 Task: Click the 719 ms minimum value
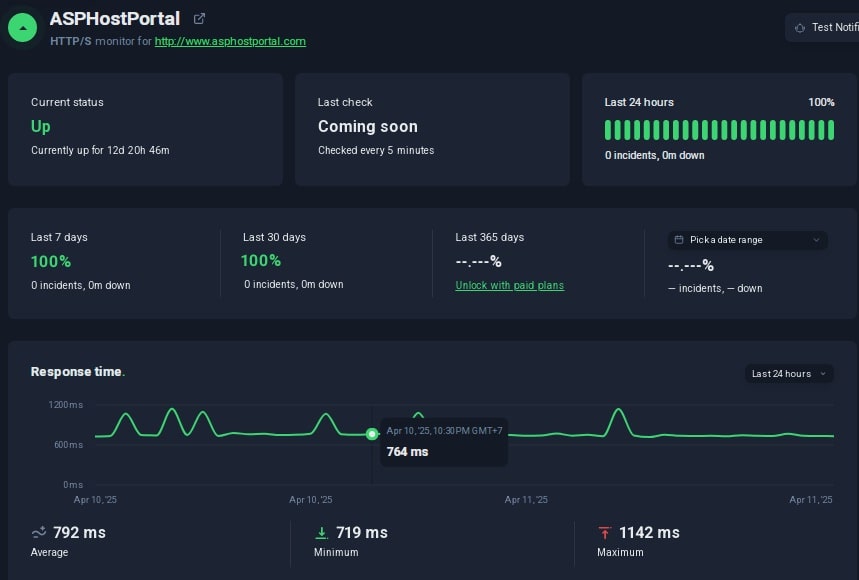(x=362, y=532)
